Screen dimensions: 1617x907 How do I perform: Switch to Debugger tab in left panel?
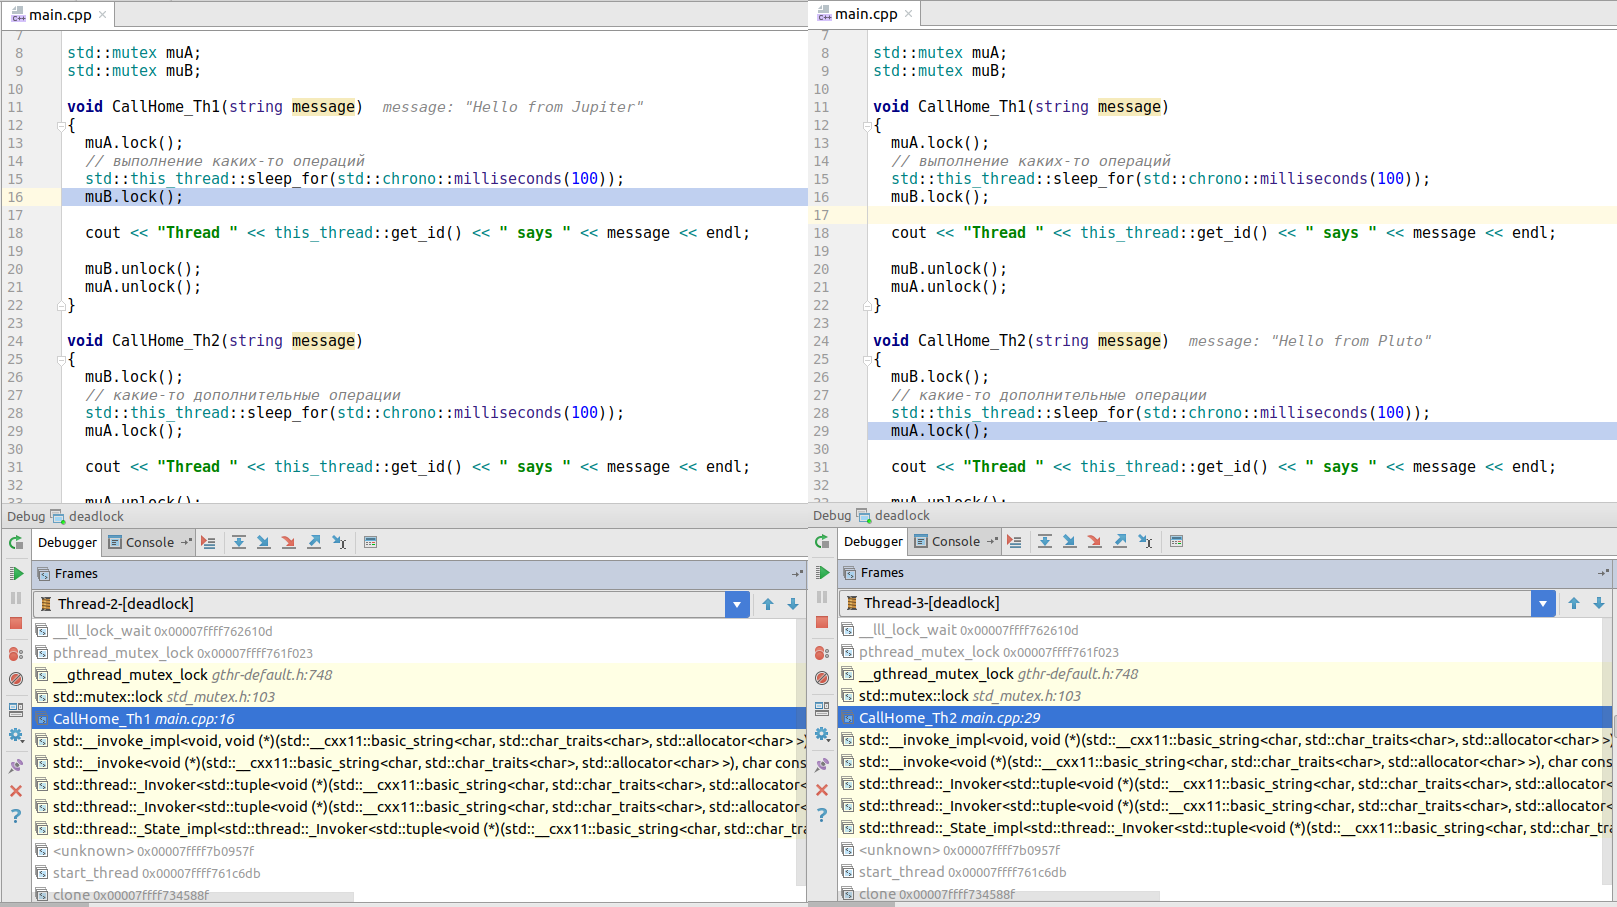[67, 542]
